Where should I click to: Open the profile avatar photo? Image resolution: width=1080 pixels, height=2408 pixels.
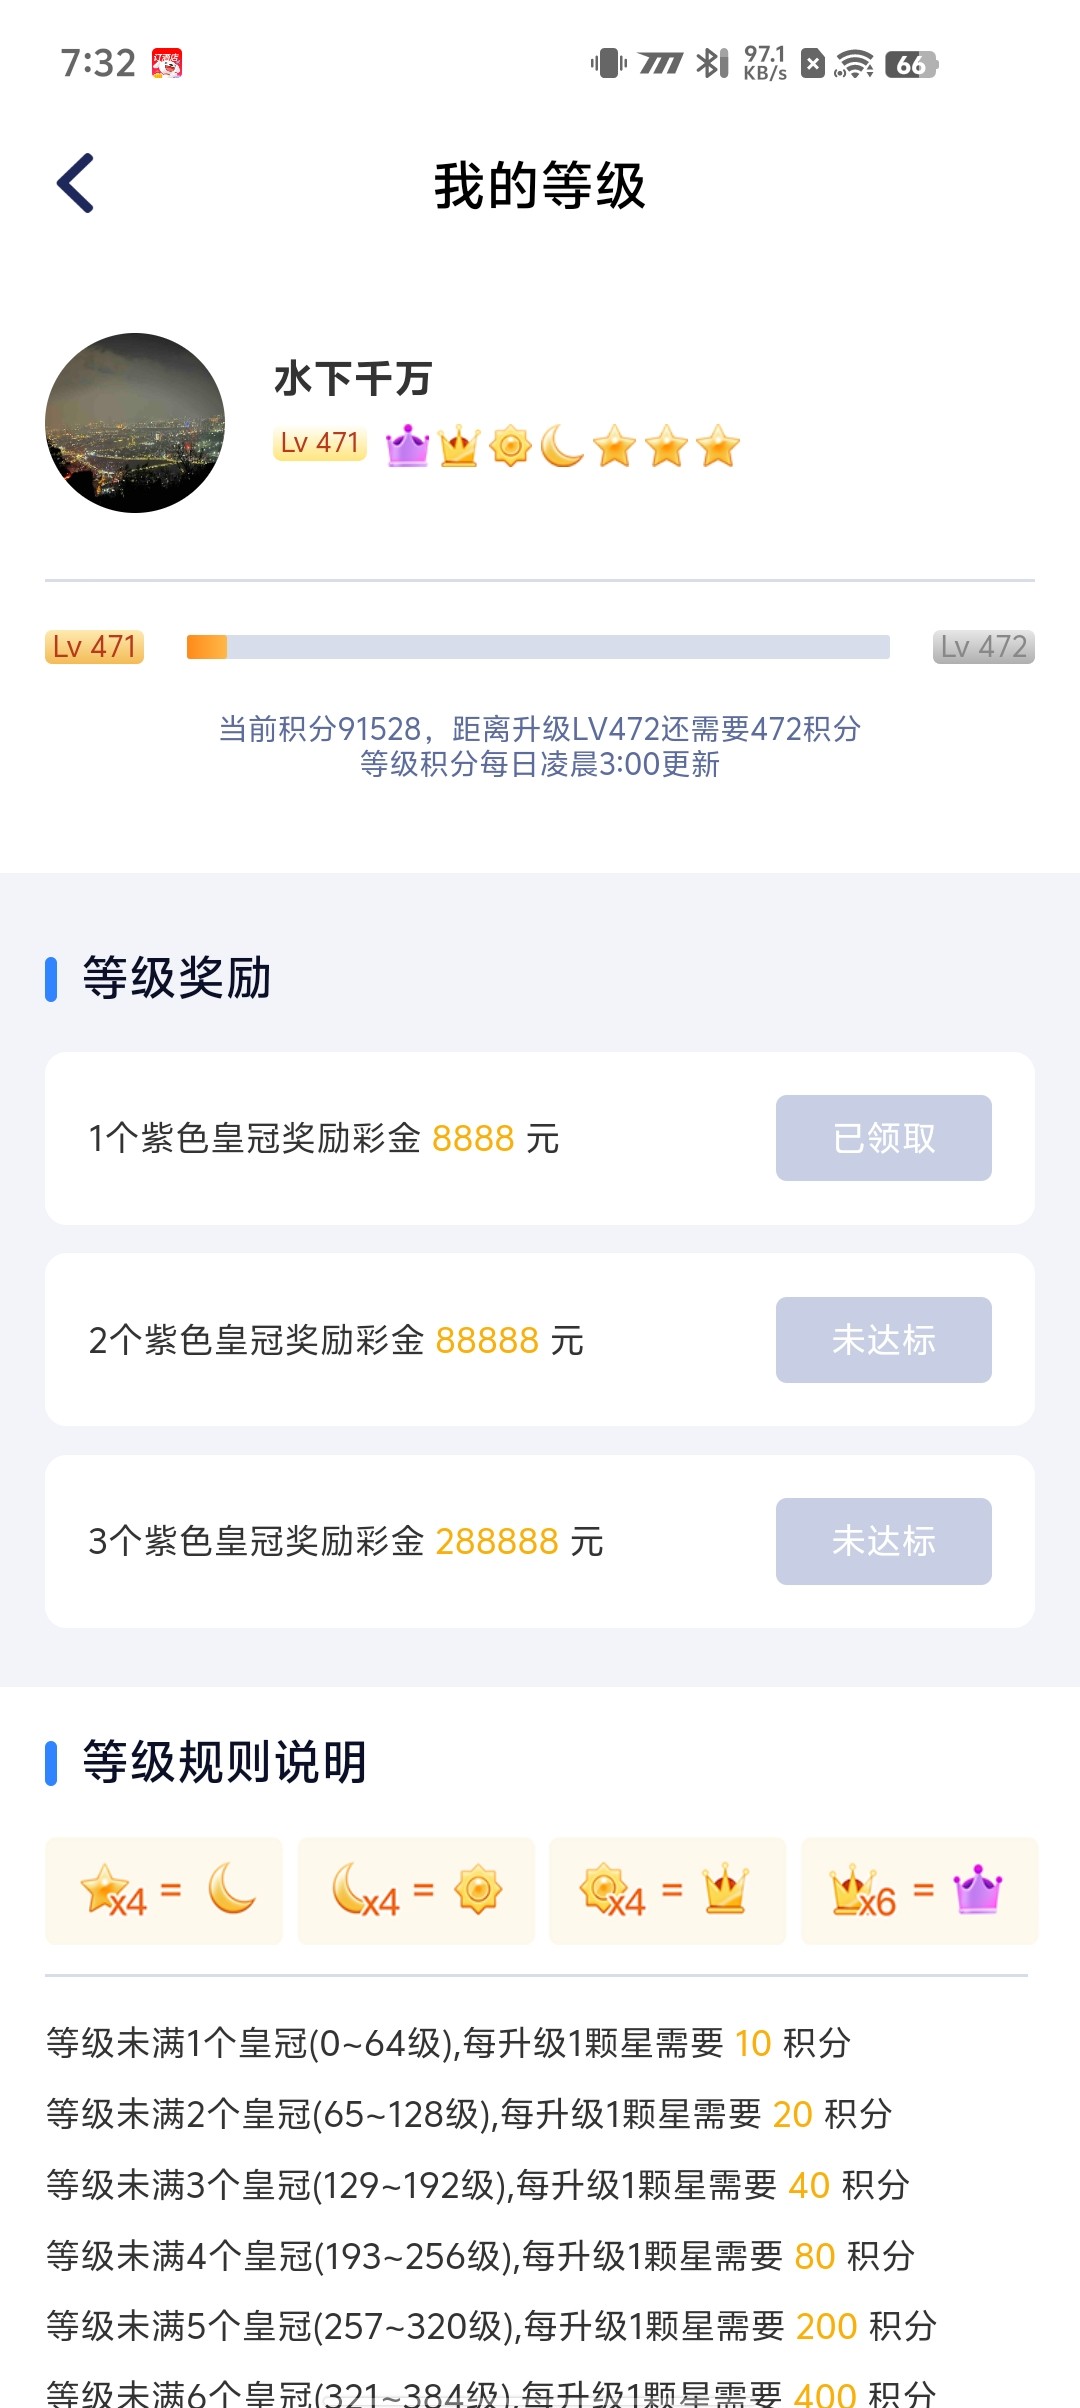[135, 423]
